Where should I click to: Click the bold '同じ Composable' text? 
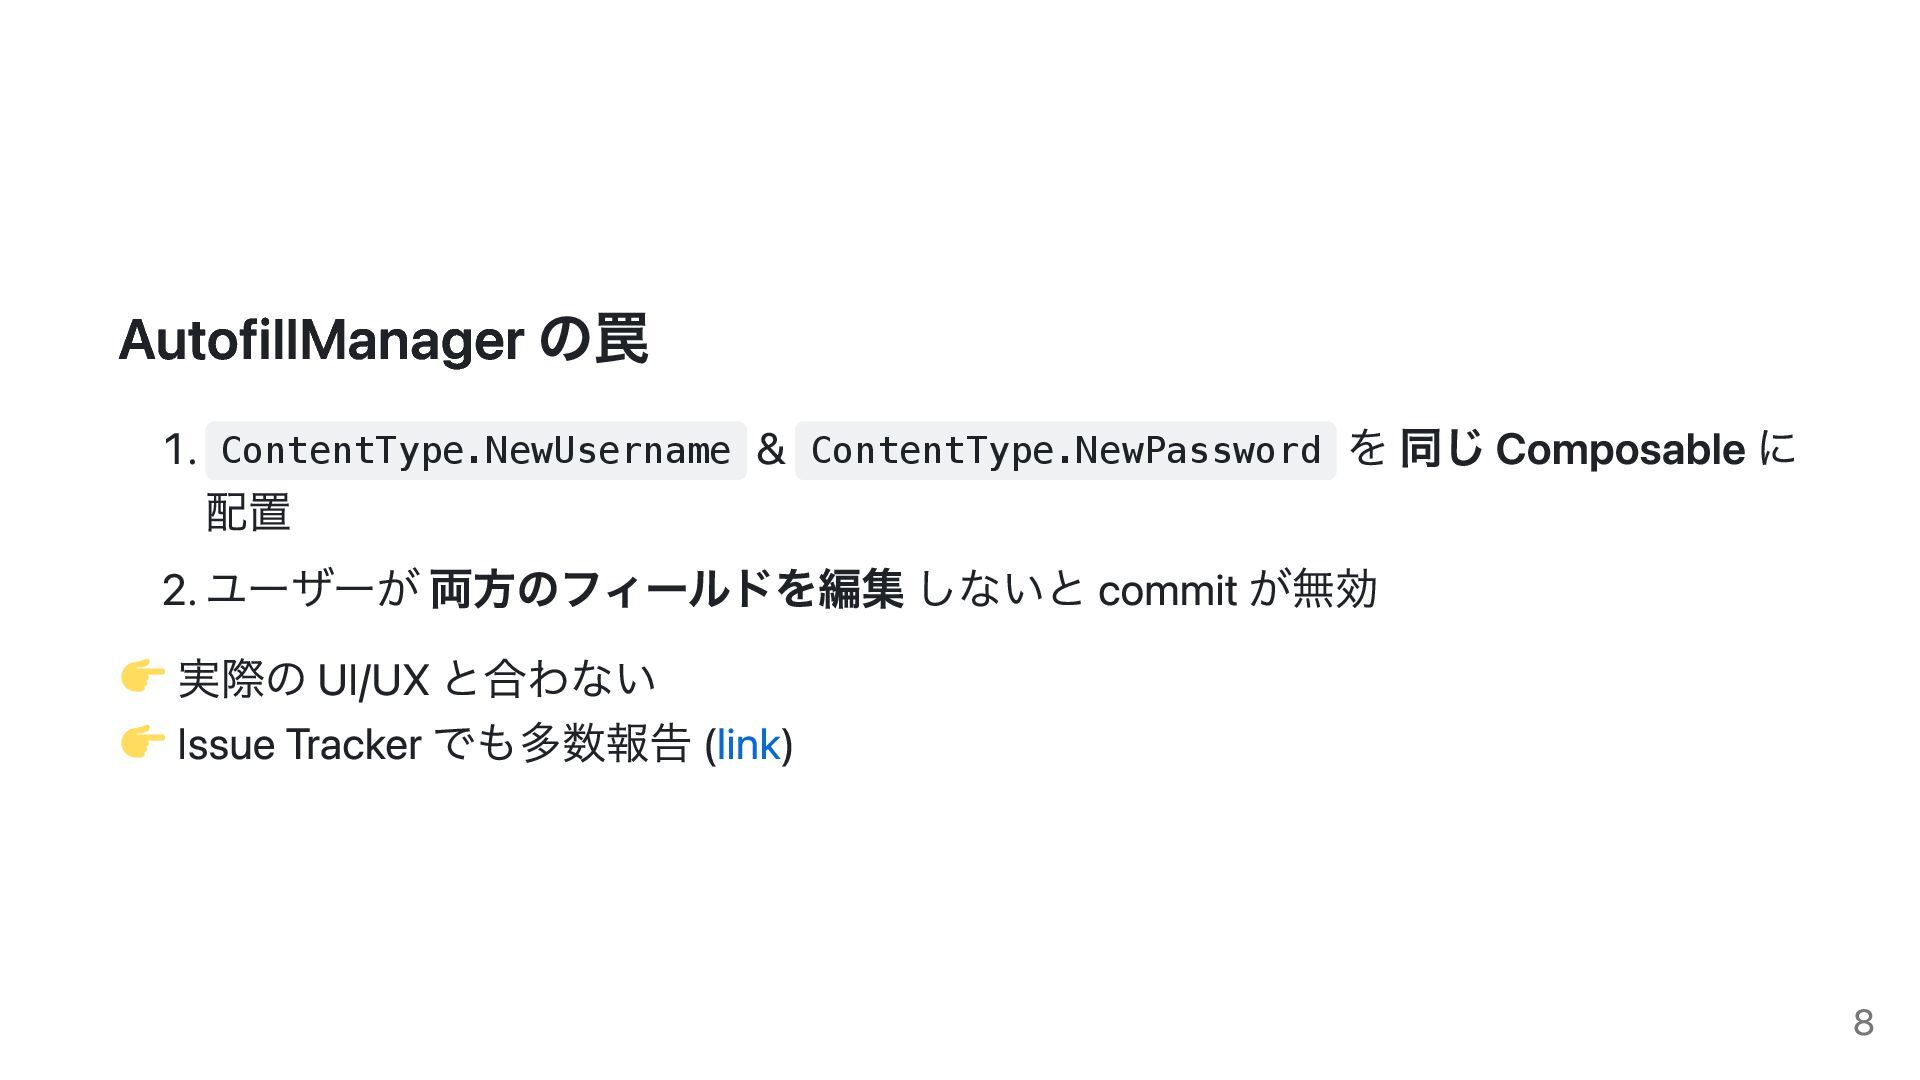1572,449
